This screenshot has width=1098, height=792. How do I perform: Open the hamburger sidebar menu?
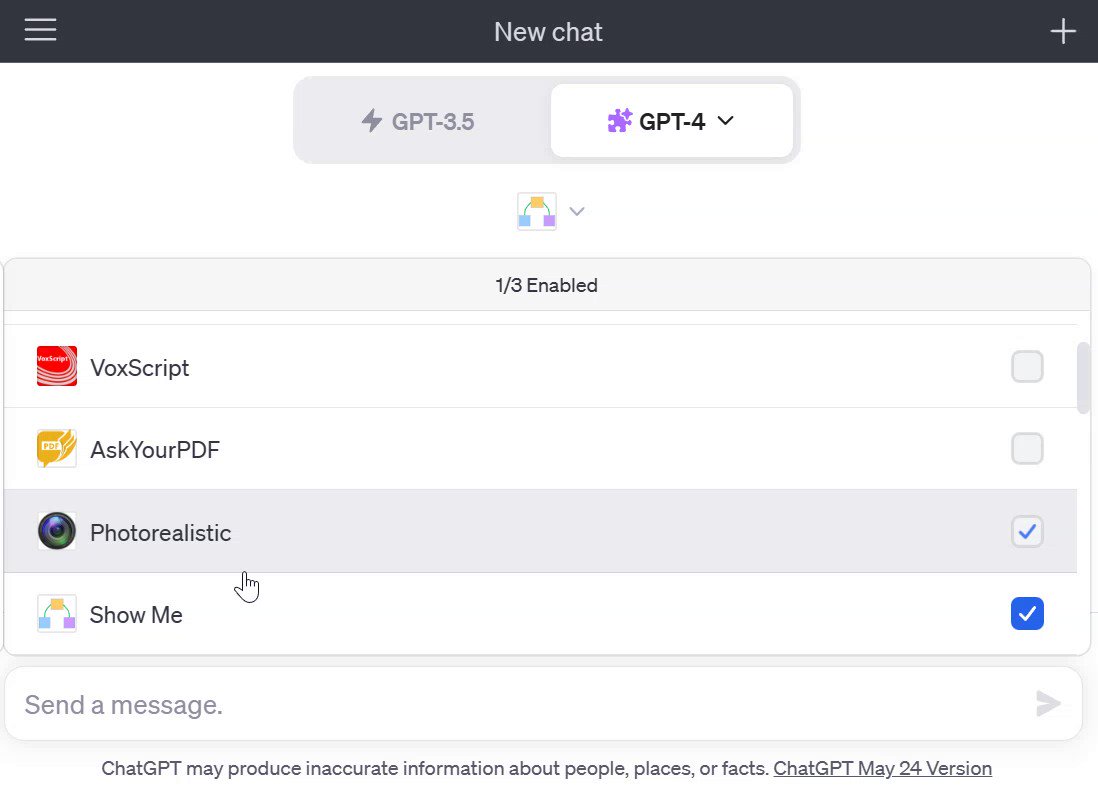40,30
